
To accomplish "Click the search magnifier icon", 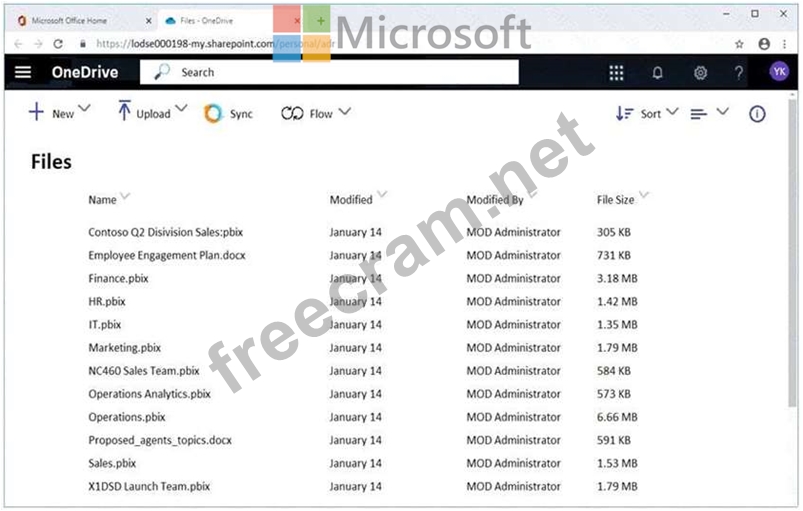I will 162,72.
